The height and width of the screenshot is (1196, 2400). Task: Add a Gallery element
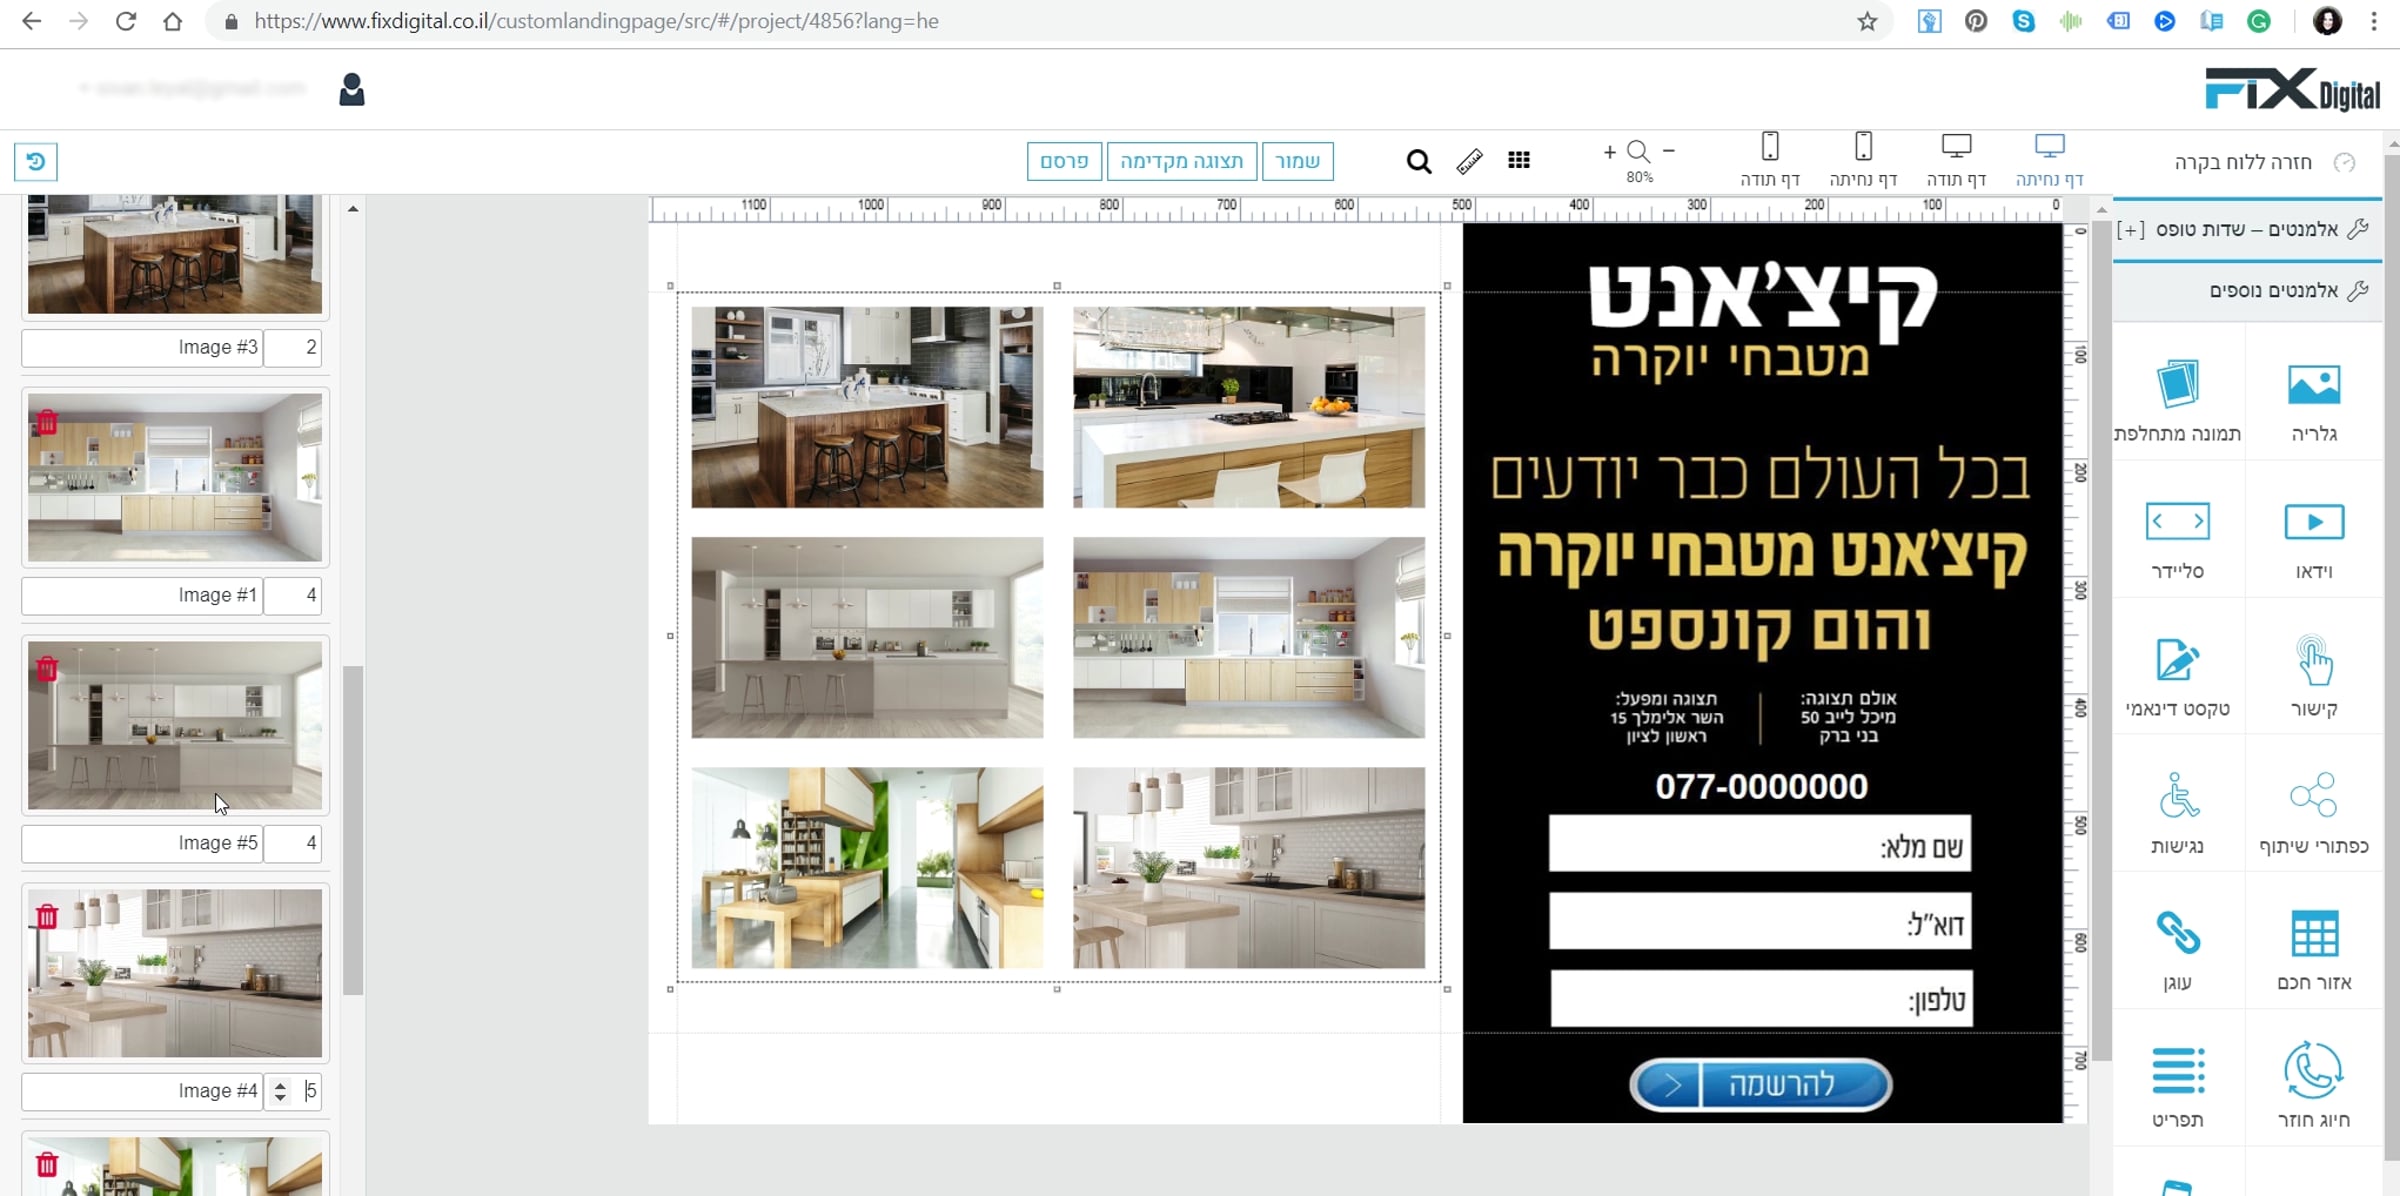(x=2313, y=401)
